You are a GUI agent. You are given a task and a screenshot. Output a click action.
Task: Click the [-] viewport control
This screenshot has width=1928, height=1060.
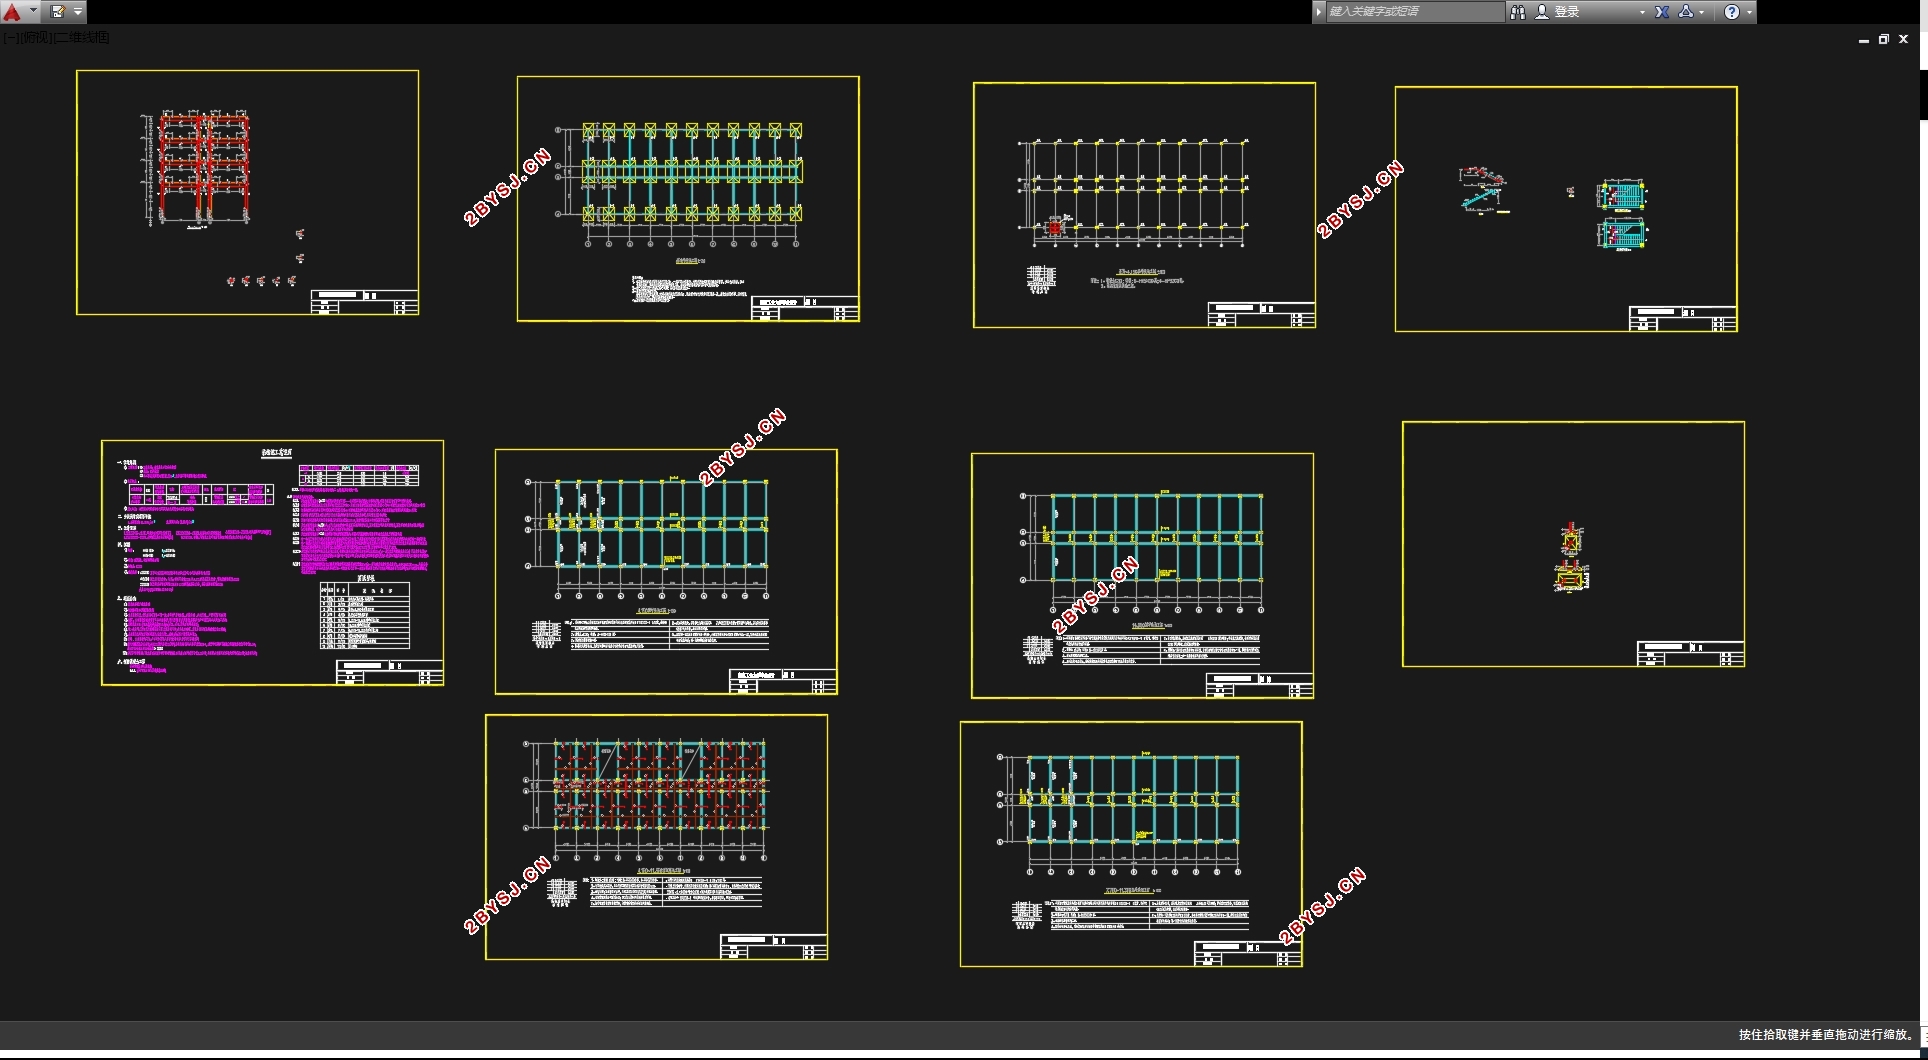coord(9,38)
